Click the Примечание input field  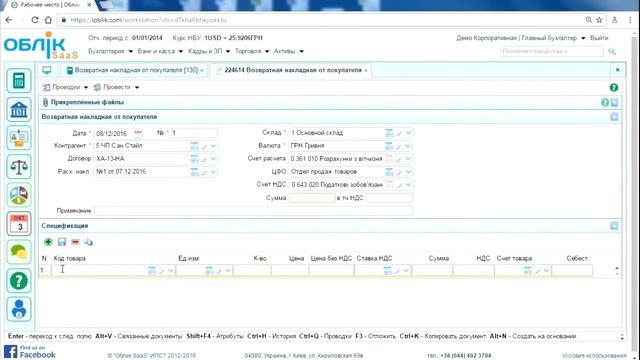(x=253, y=211)
